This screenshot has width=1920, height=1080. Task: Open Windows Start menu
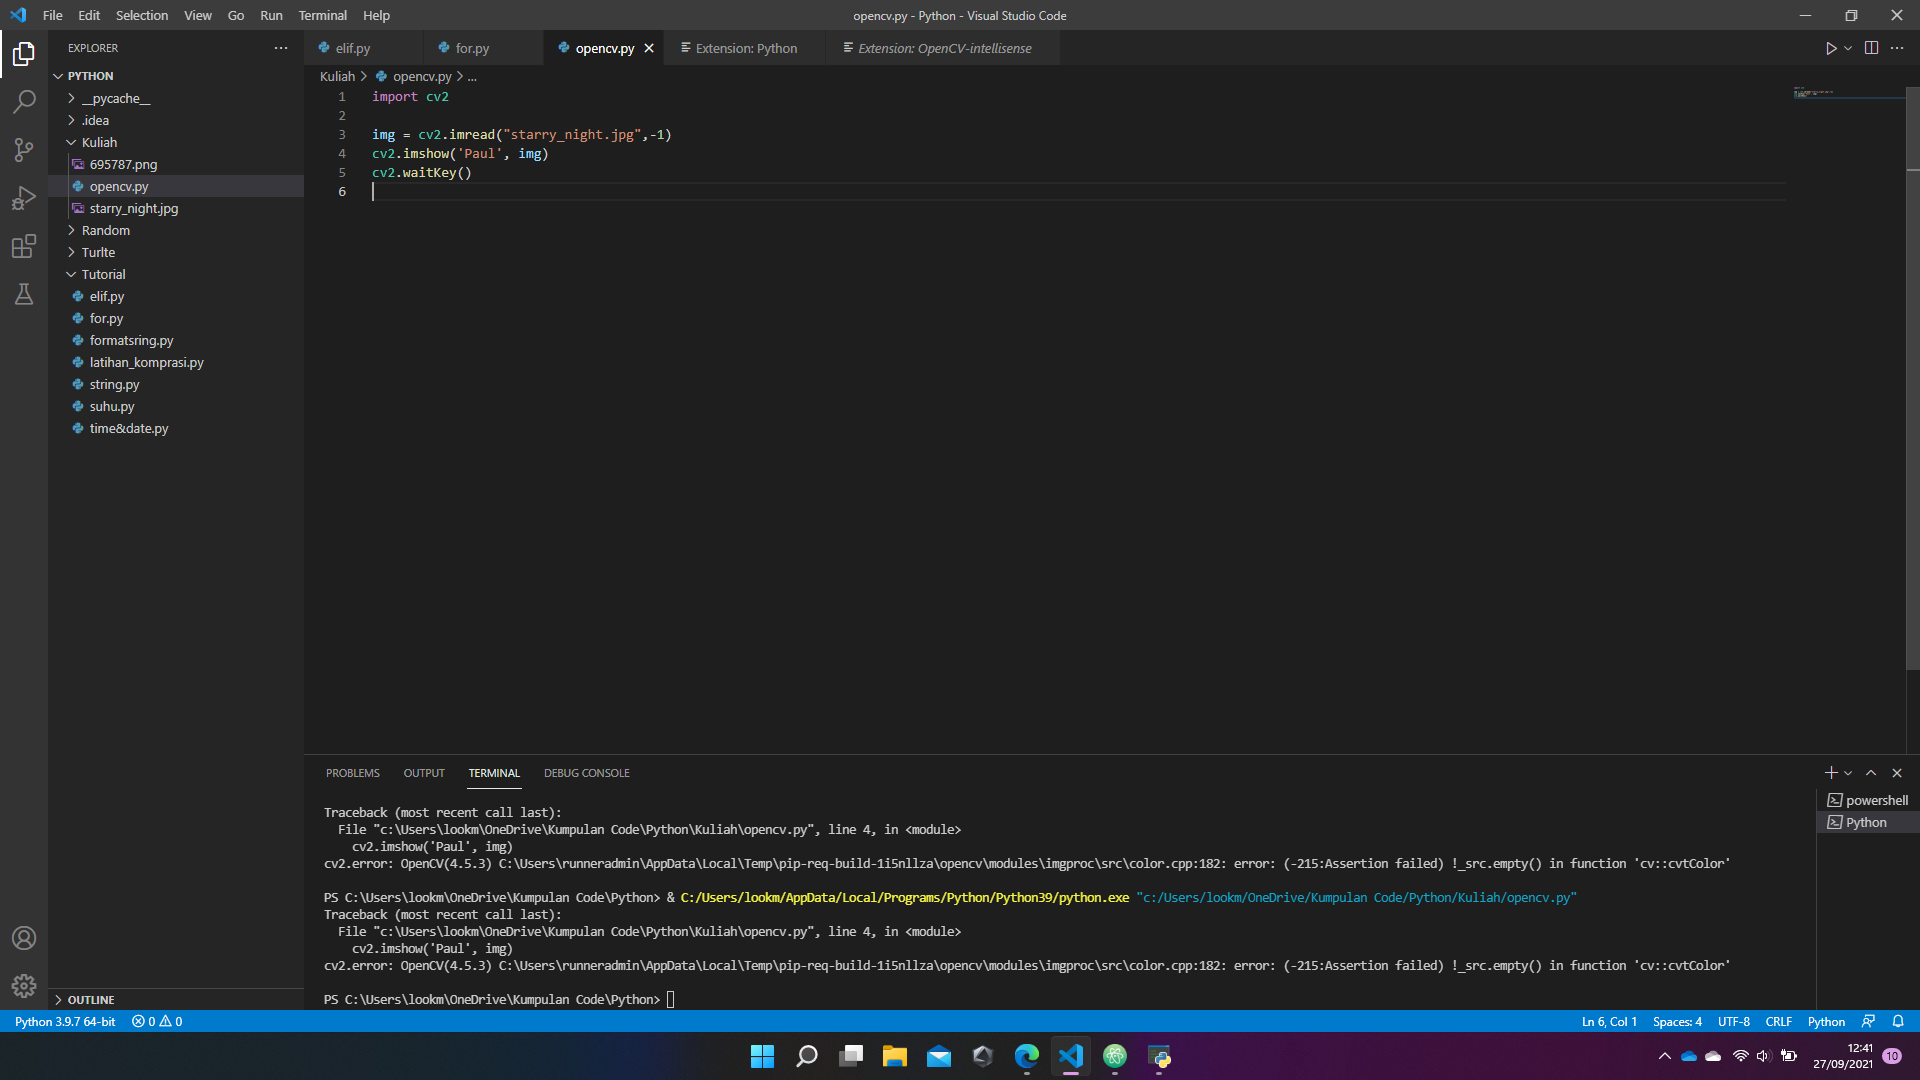(762, 1056)
